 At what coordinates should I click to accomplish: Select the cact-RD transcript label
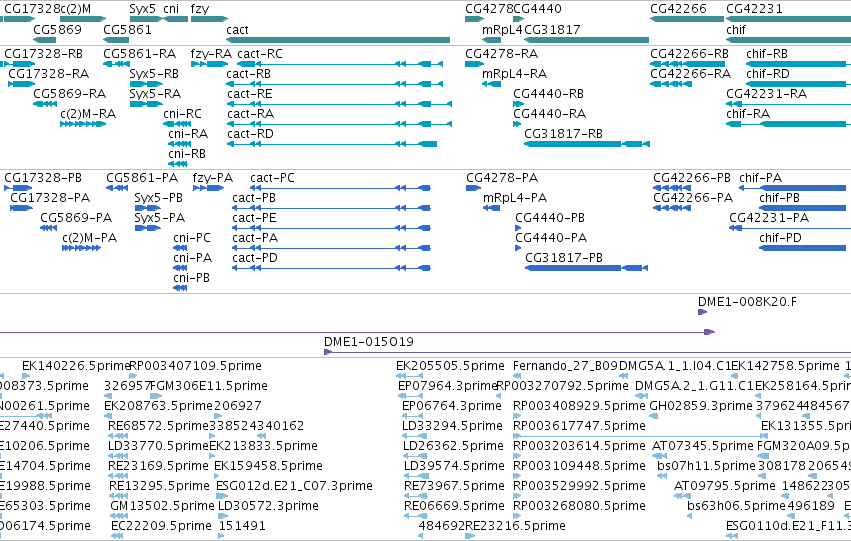point(250,134)
